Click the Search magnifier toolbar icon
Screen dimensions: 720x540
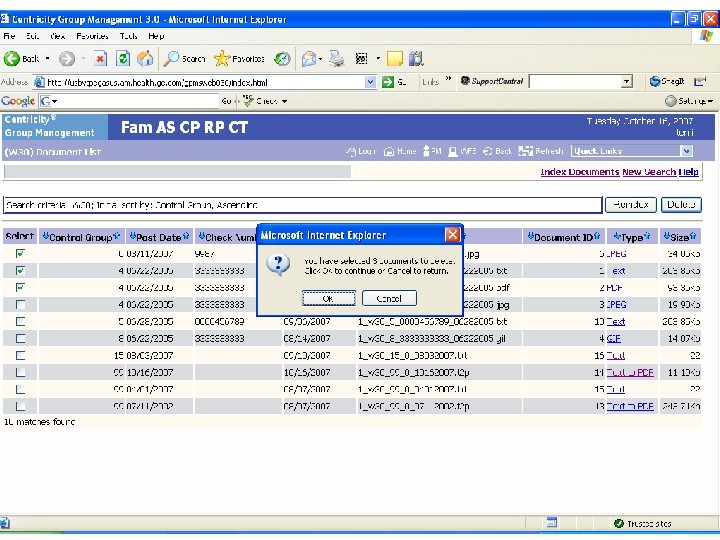171,59
